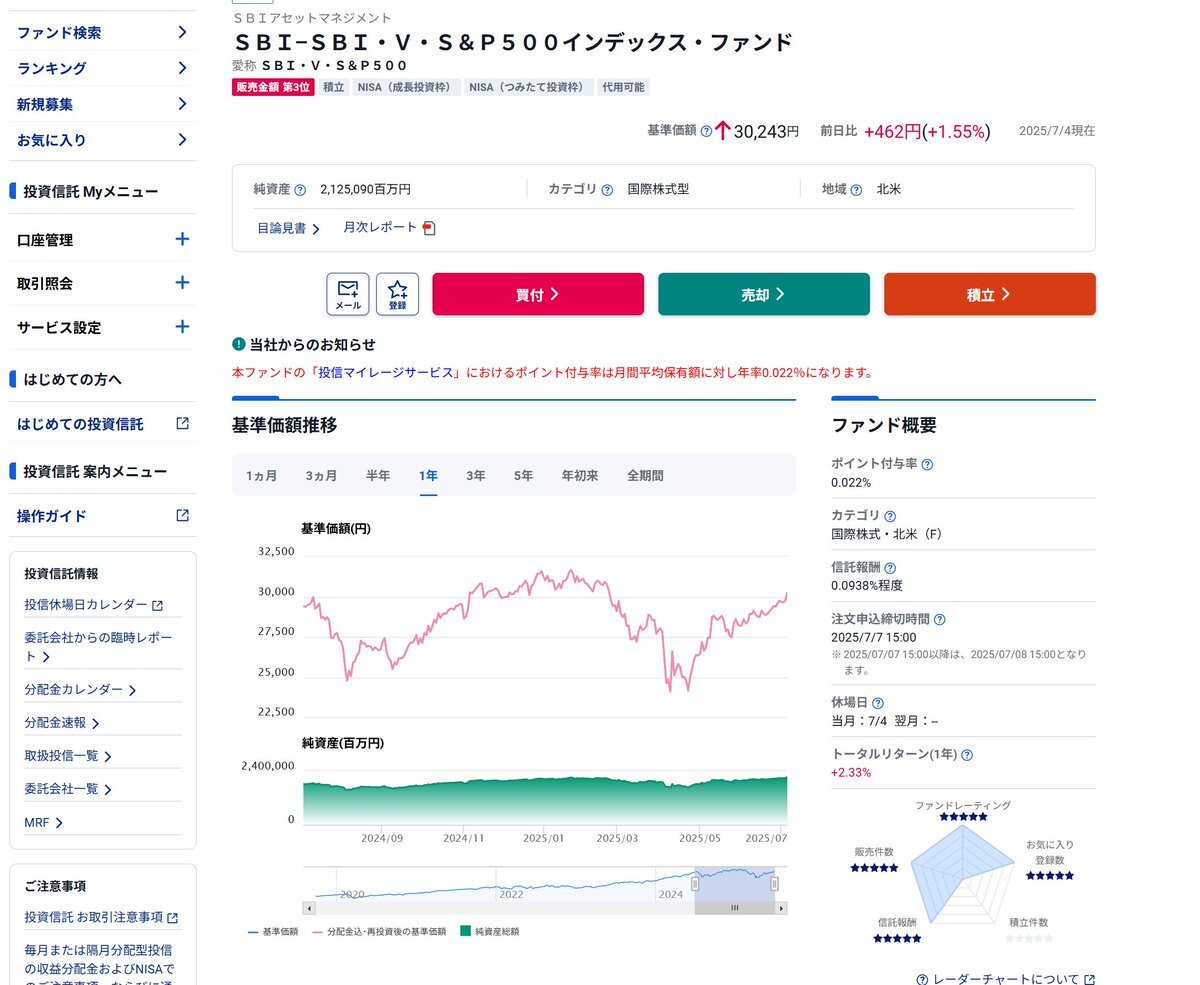Viewport: 1200px width, 985px height.
Task: Open お気に入り menu chevron
Action: pyautogui.click(x=182, y=140)
